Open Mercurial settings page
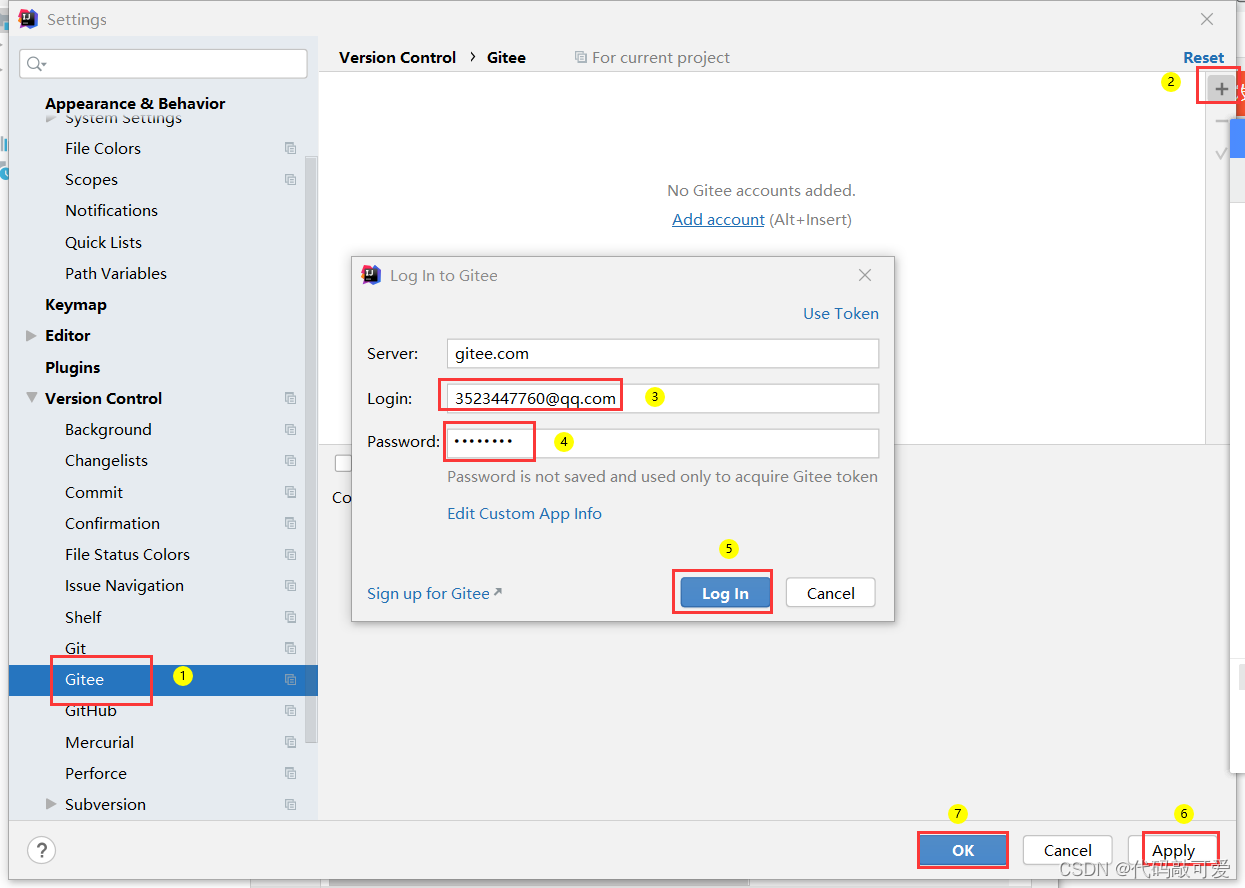1245x888 pixels. point(100,742)
